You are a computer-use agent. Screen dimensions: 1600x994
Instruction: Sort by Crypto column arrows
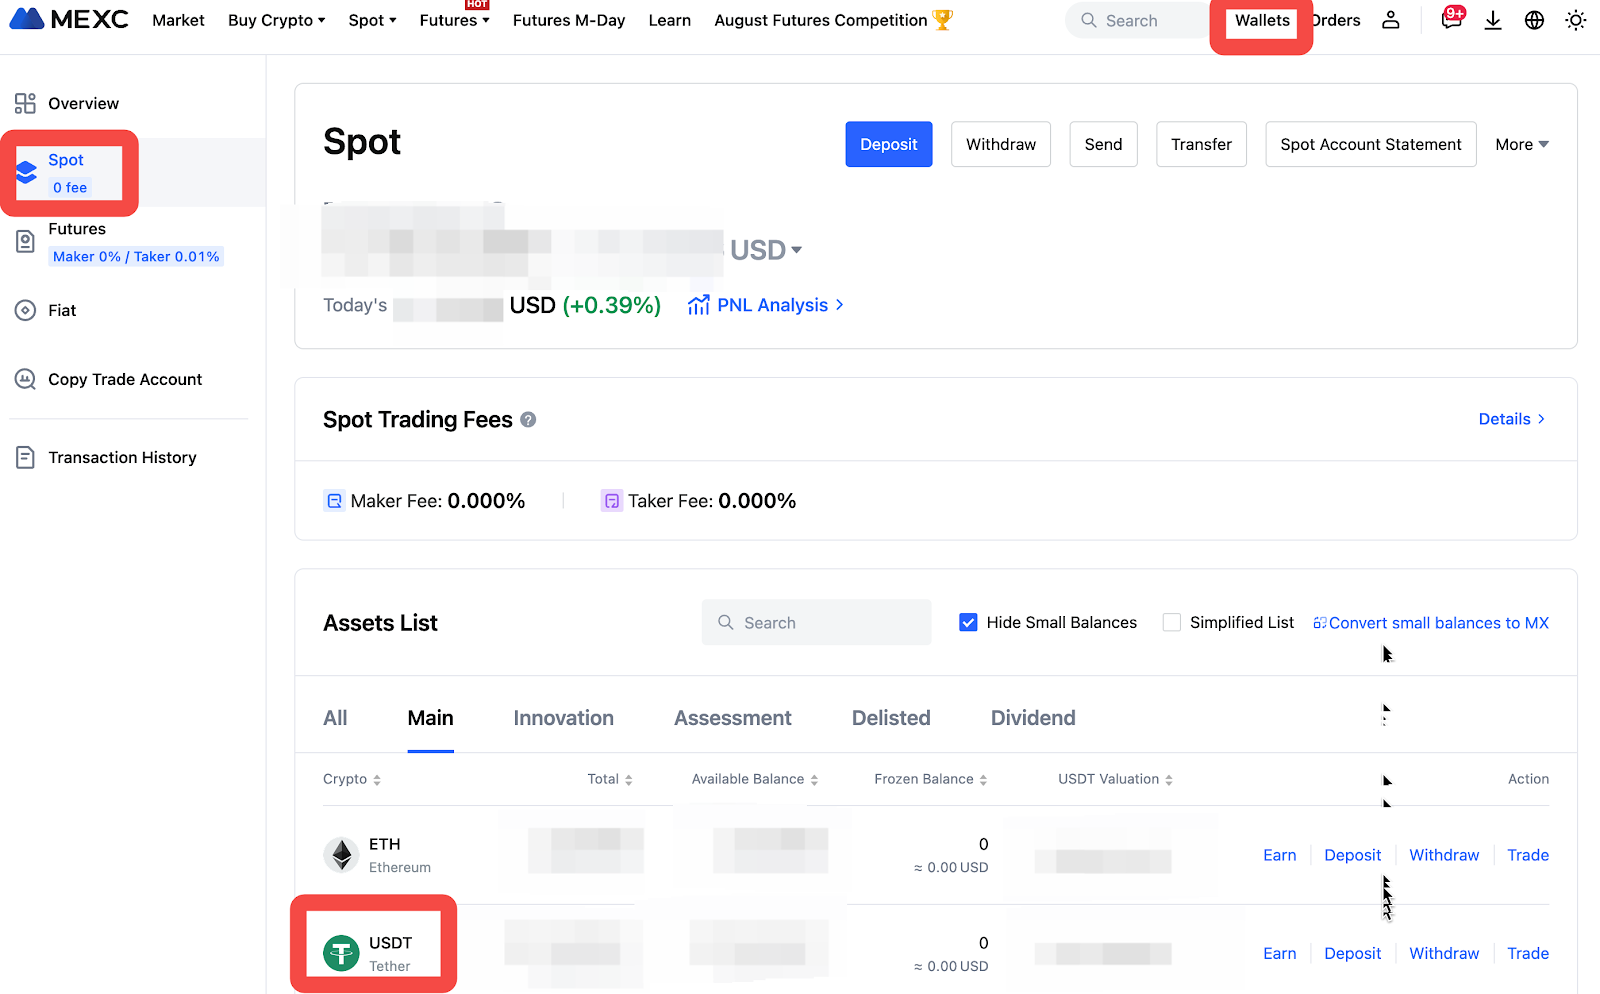point(377,780)
